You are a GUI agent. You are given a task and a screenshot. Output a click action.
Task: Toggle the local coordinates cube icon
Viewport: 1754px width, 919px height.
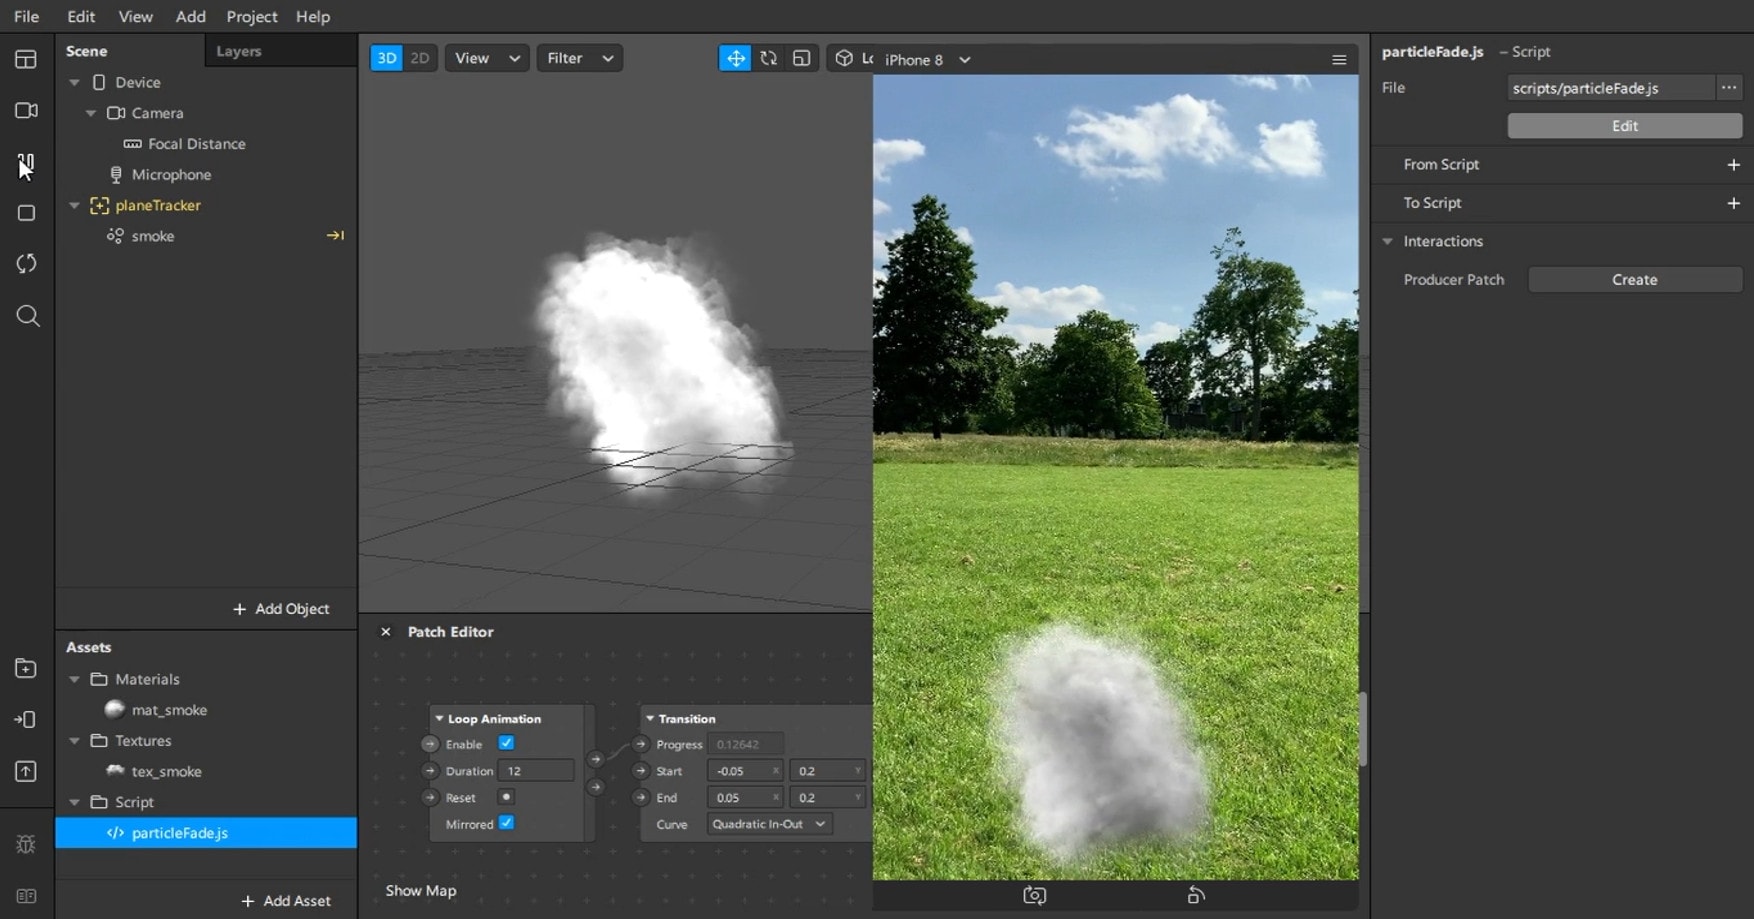click(844, 59)
